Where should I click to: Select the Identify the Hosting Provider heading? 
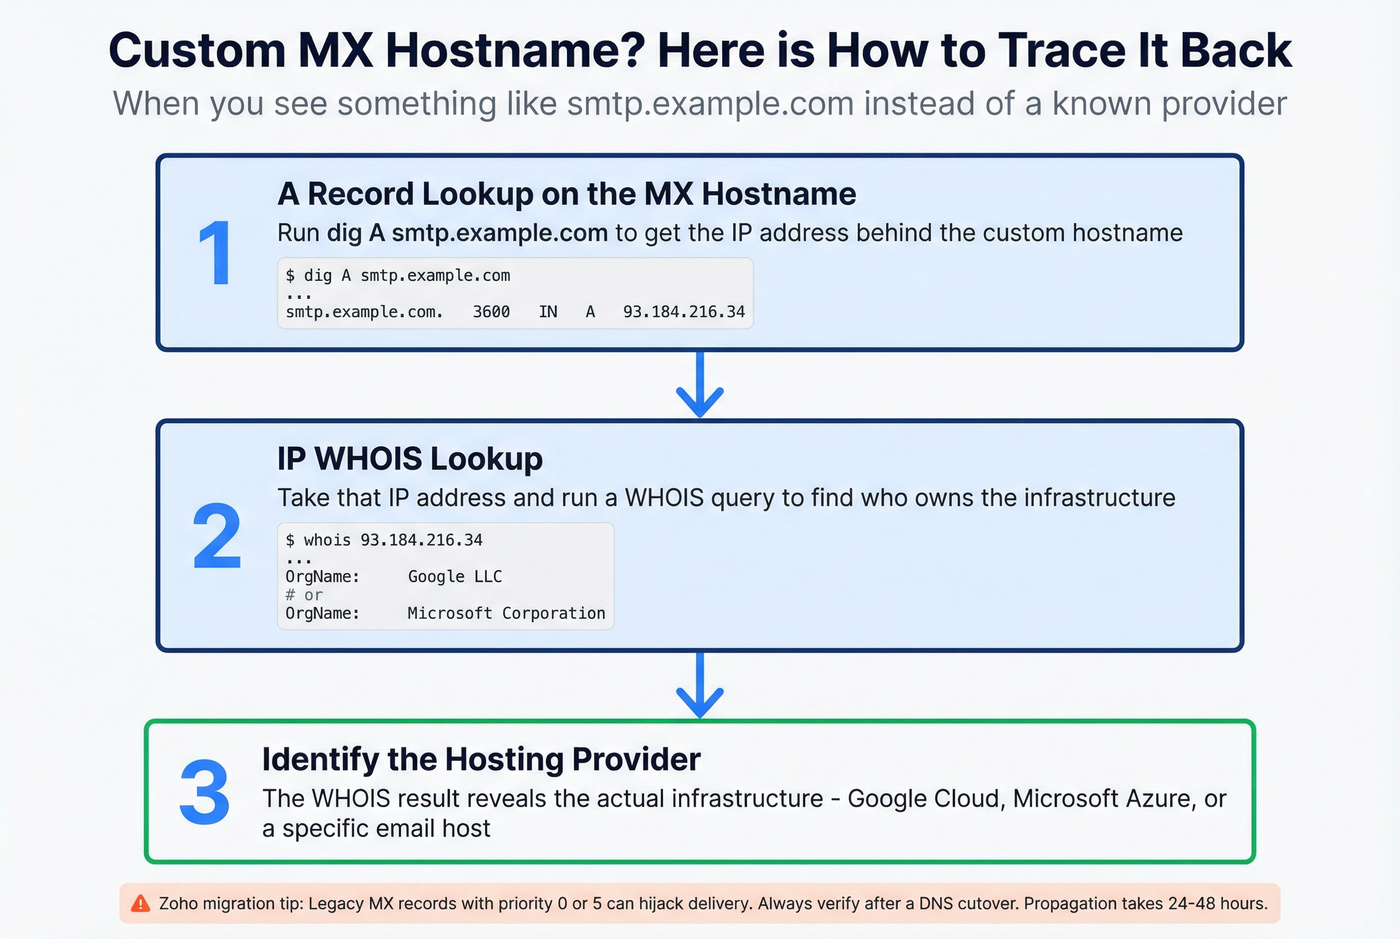click(x=481, y=759)
